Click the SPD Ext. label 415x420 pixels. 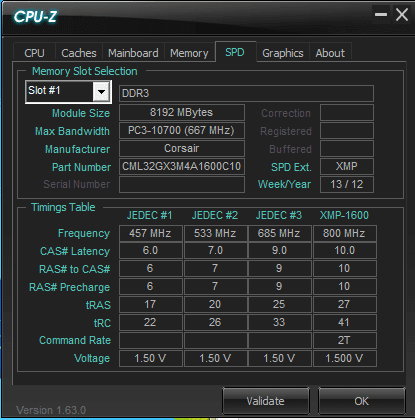point(291,167)
